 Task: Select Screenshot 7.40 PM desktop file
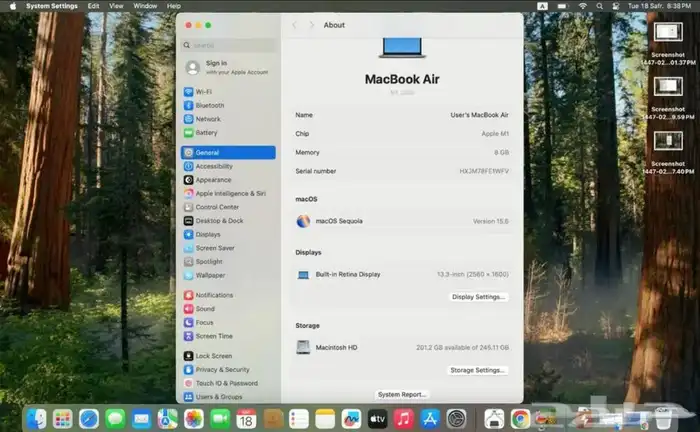coord(668,152)
